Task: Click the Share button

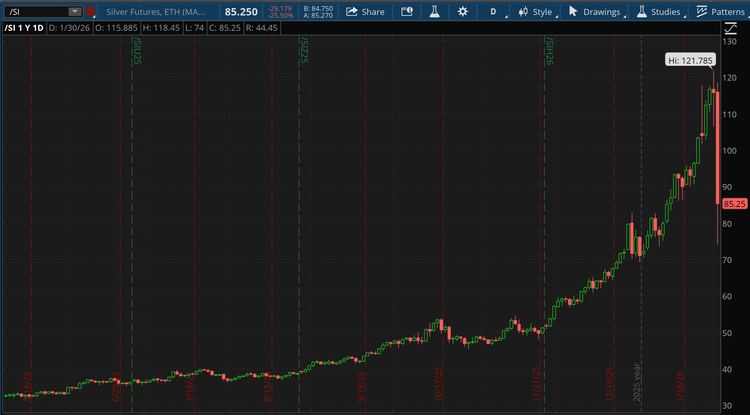Action: tap(365, 12)
